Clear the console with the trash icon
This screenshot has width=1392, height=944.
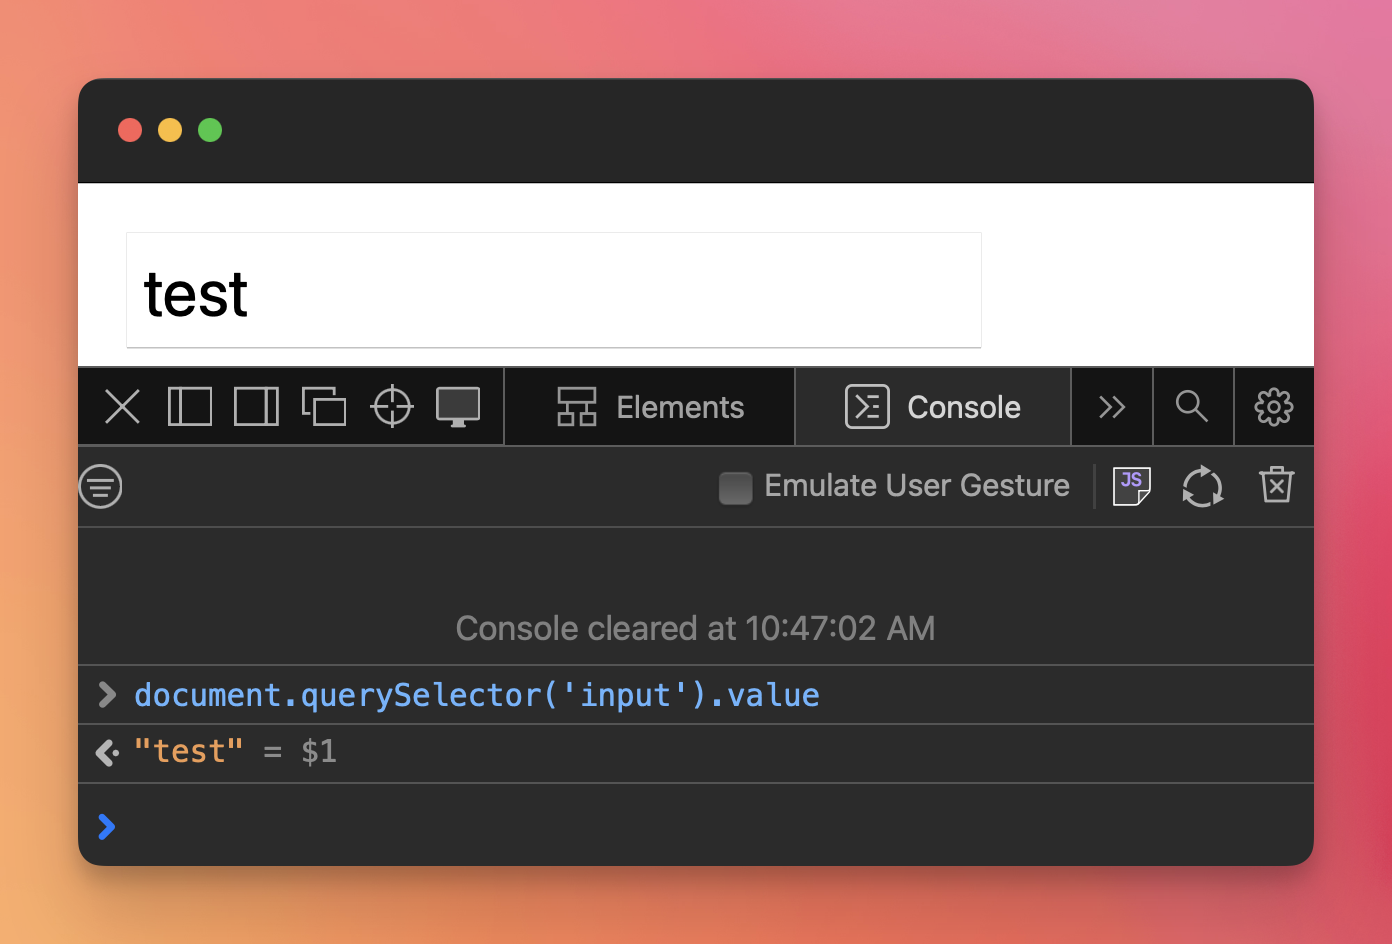[1276, 486]
